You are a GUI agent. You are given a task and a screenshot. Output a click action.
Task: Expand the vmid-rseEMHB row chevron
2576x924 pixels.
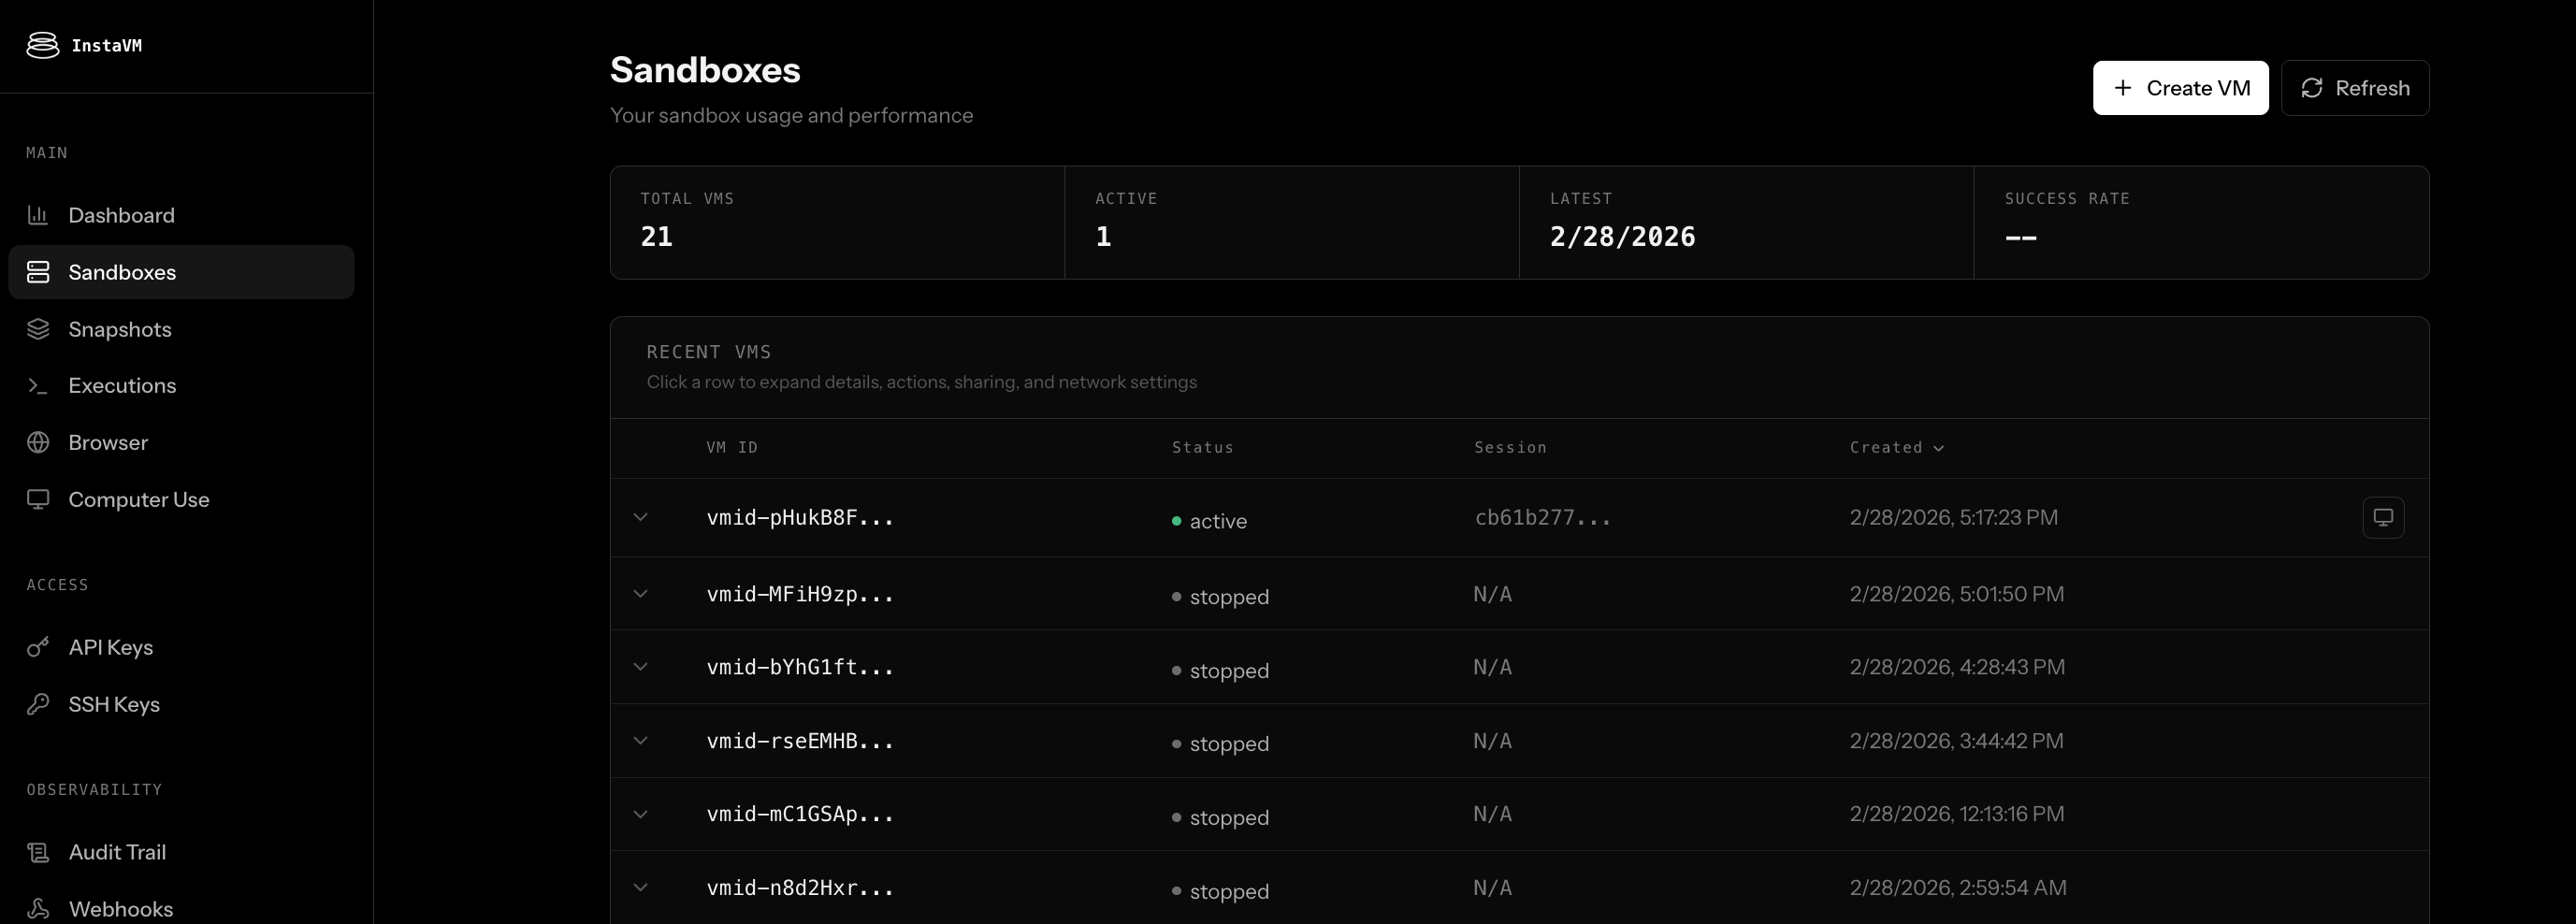[x=641, y=741]
